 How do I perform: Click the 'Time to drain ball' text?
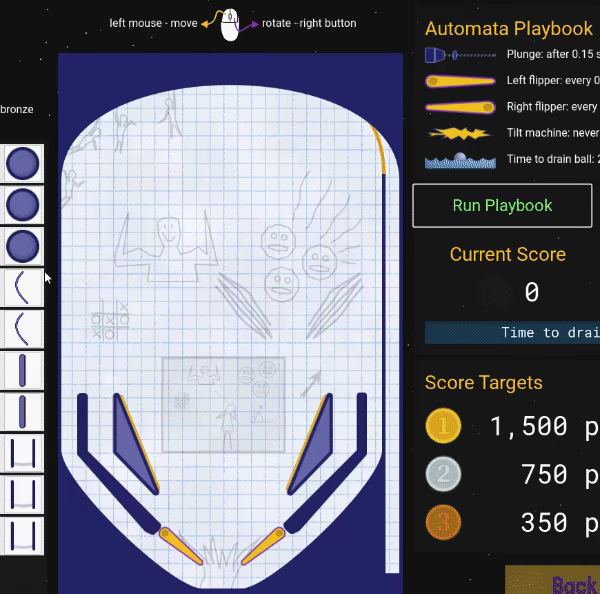coord(553,159)
